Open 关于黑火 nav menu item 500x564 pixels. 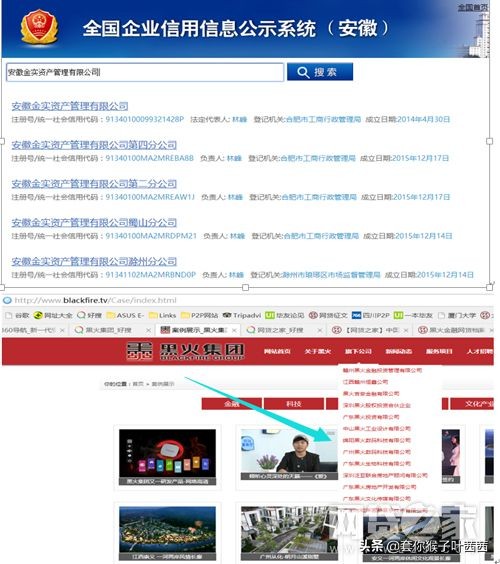[x=318, y=351]
